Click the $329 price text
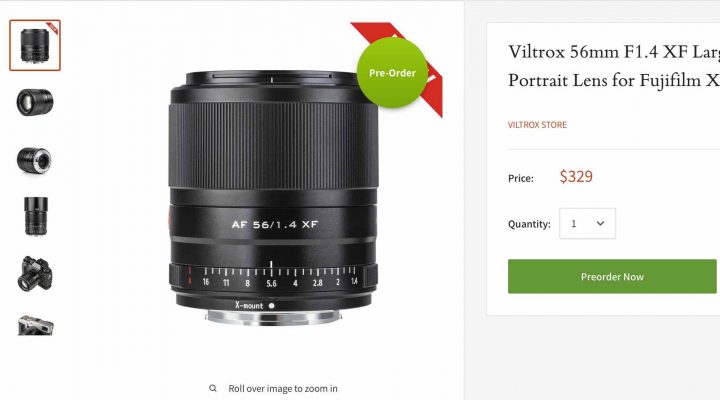The image size is (720, 400). click(576, 176)
